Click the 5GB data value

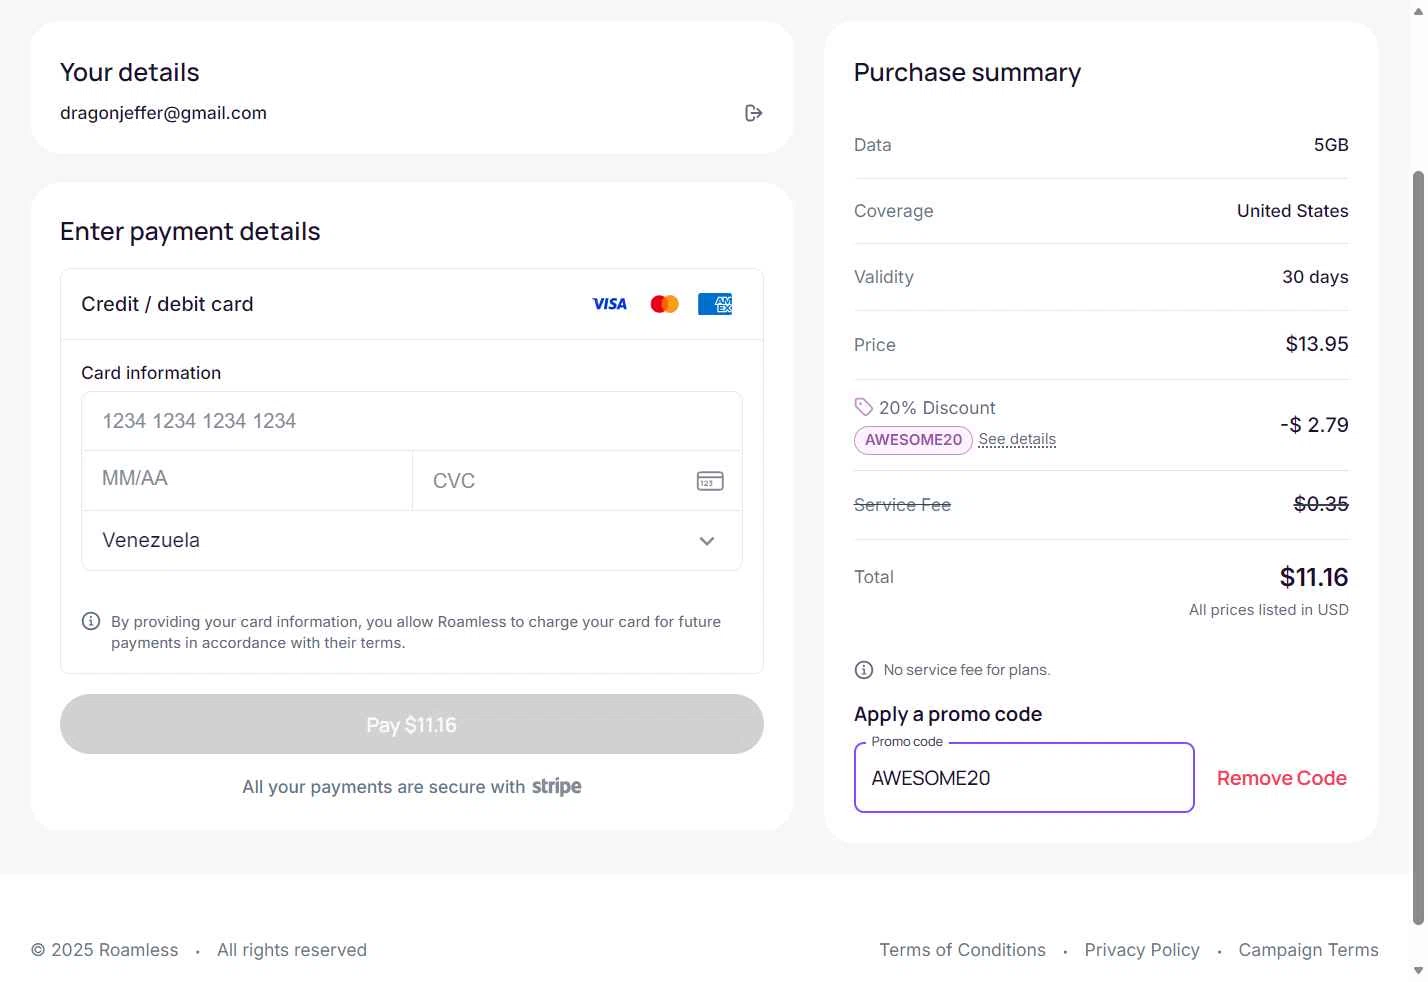click(1331, 145)
